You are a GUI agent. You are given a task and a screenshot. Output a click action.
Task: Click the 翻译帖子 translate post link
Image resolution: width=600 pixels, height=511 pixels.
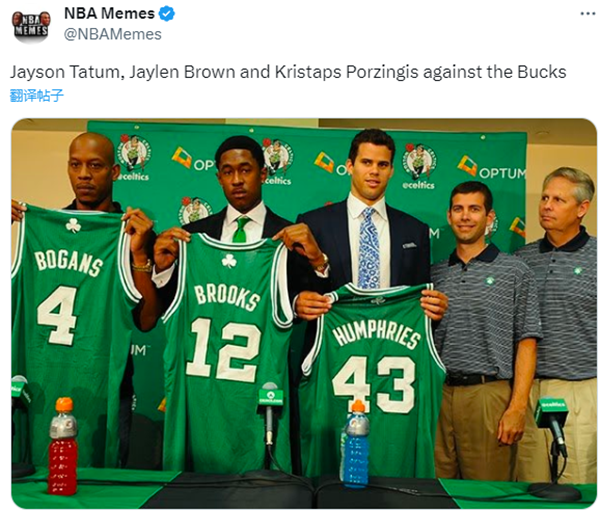pos(36,95)
